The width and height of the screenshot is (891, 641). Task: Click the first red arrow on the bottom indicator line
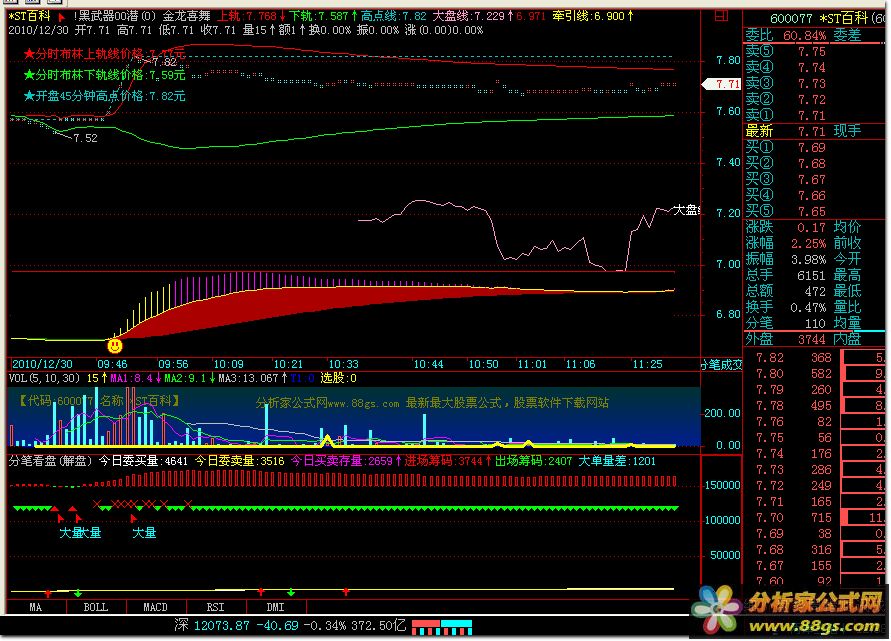(x=48, y=593)
